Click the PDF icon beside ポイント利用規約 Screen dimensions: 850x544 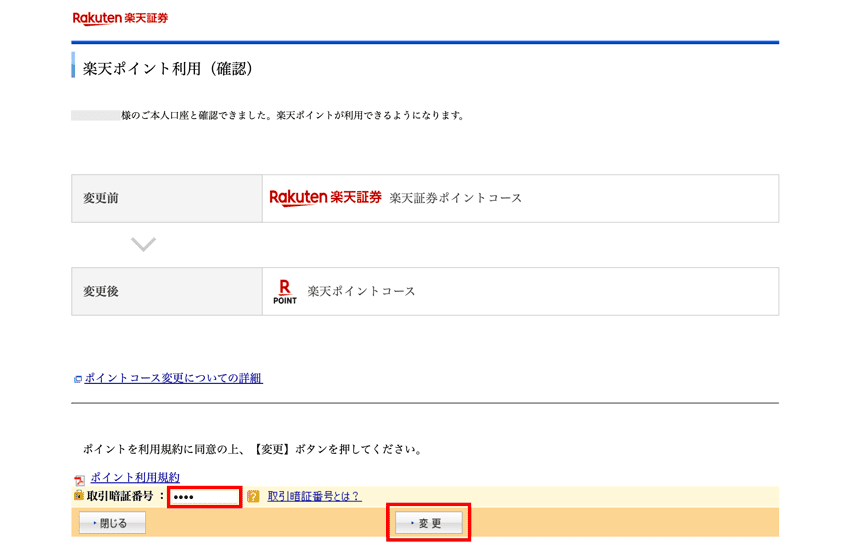click(x=80, y=480)
